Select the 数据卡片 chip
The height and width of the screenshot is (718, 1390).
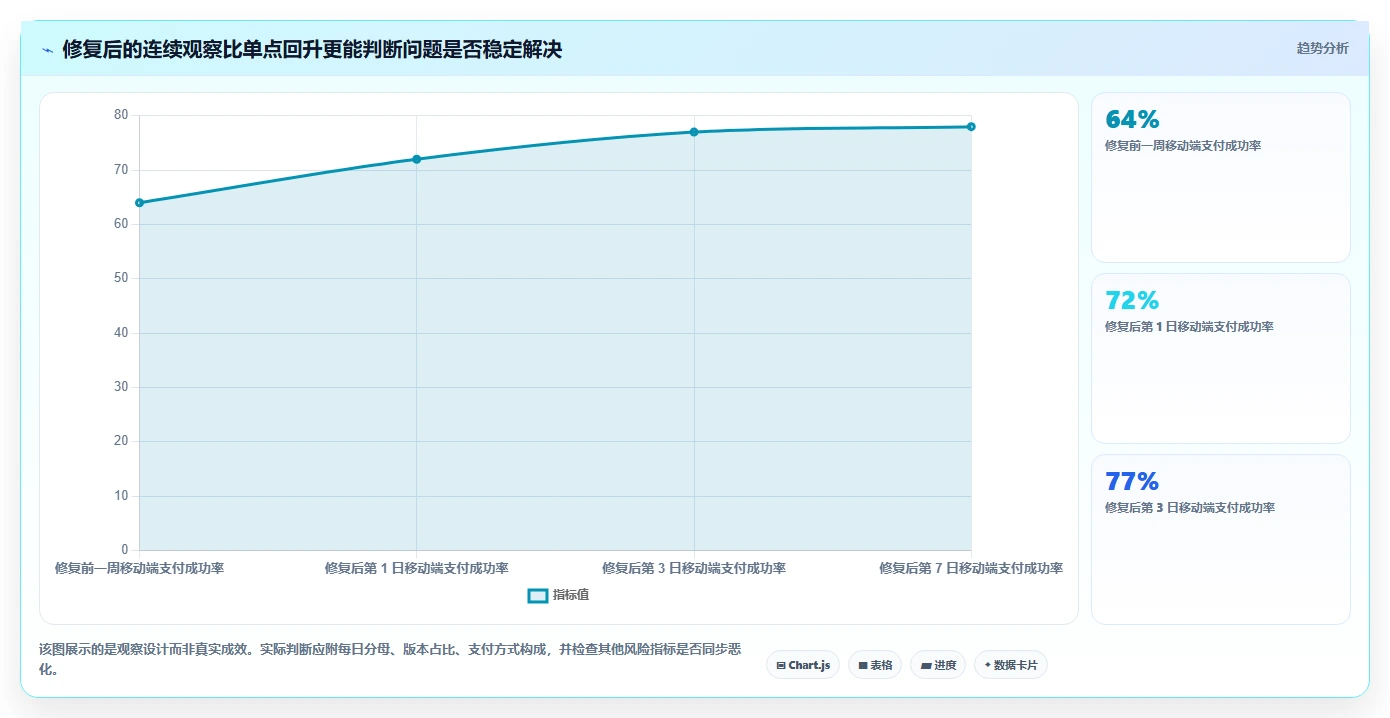[x=1011, y=665]
